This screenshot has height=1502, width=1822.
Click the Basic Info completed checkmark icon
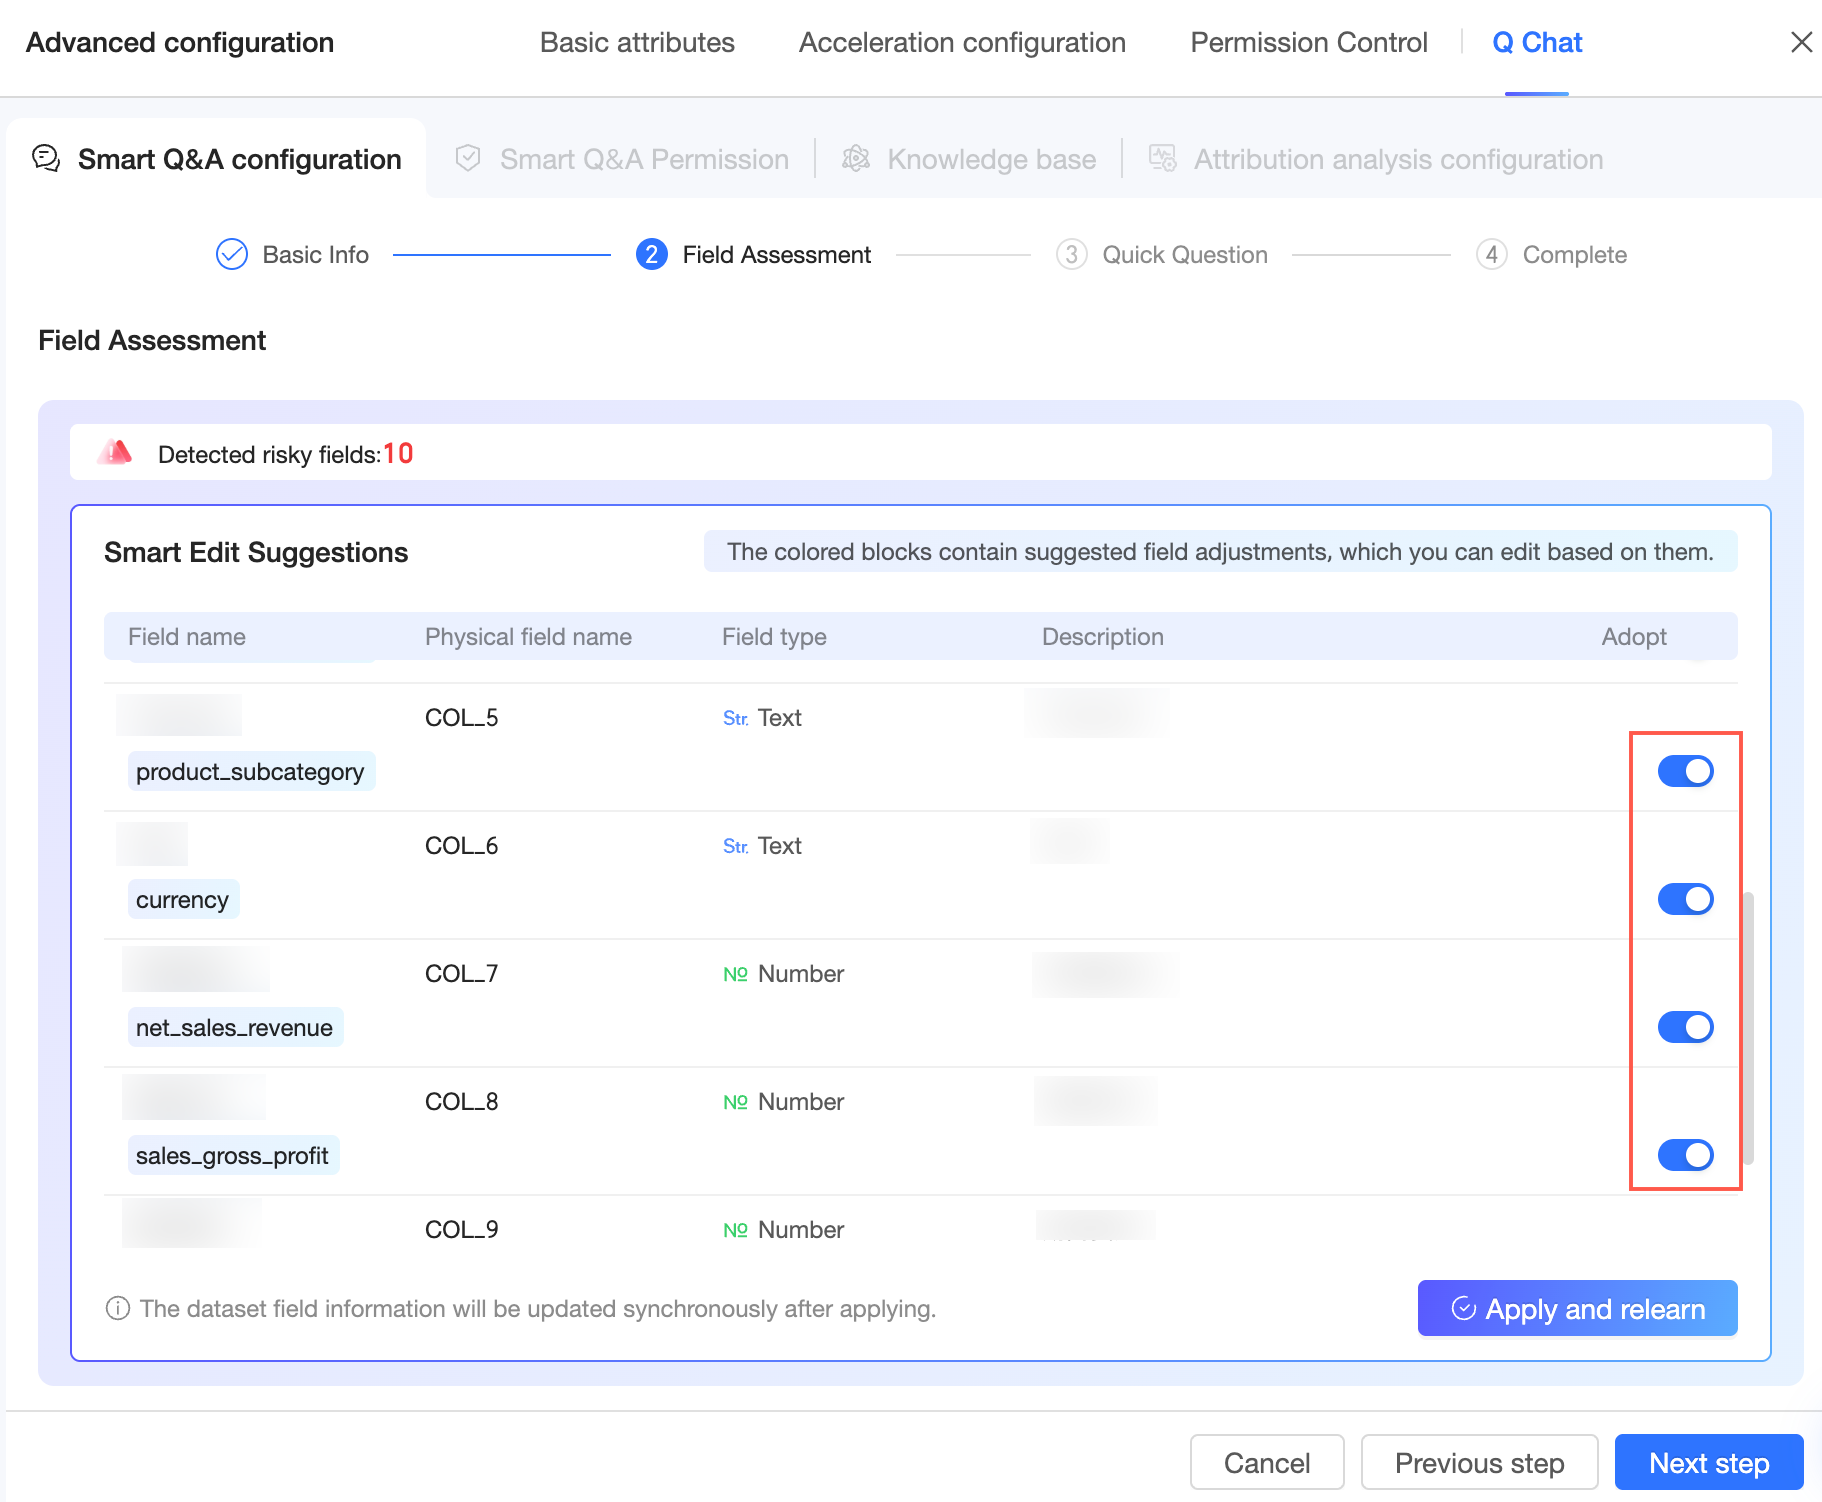pos(232,255)
